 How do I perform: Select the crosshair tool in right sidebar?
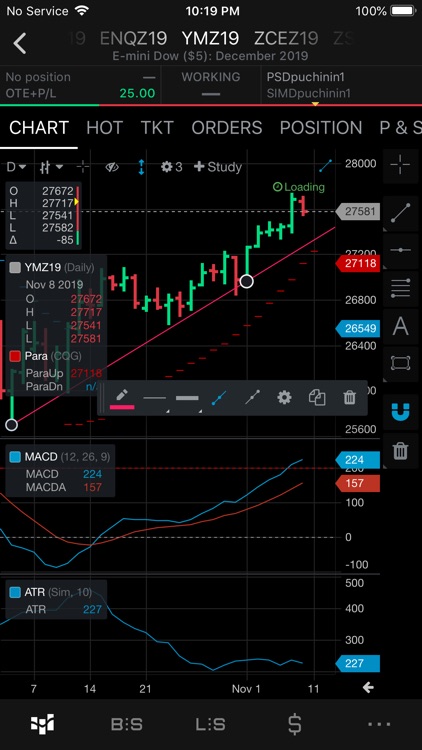coord(400,165)
